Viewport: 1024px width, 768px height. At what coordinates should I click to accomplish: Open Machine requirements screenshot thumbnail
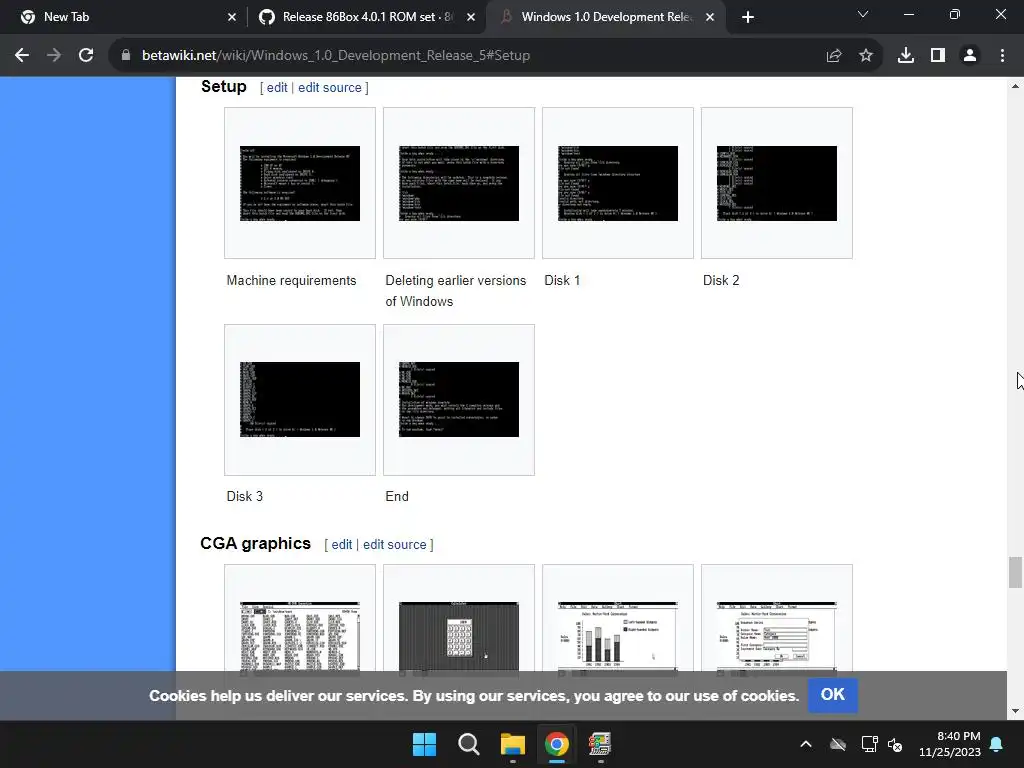click(x=300, y=184)
